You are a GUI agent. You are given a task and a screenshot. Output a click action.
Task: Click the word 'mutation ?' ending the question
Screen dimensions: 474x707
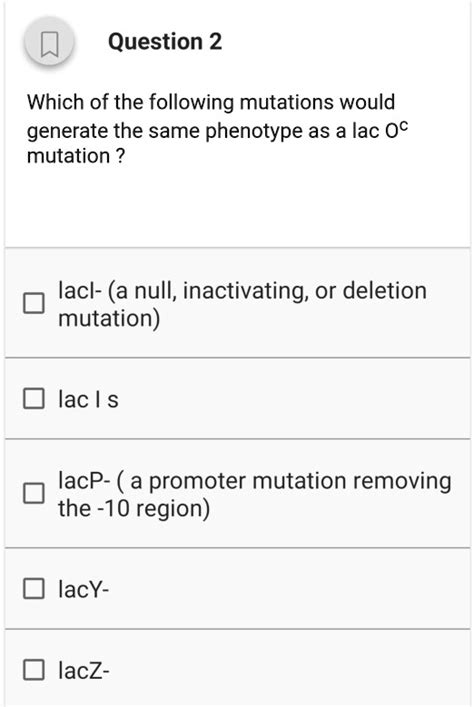pos(76,156)
